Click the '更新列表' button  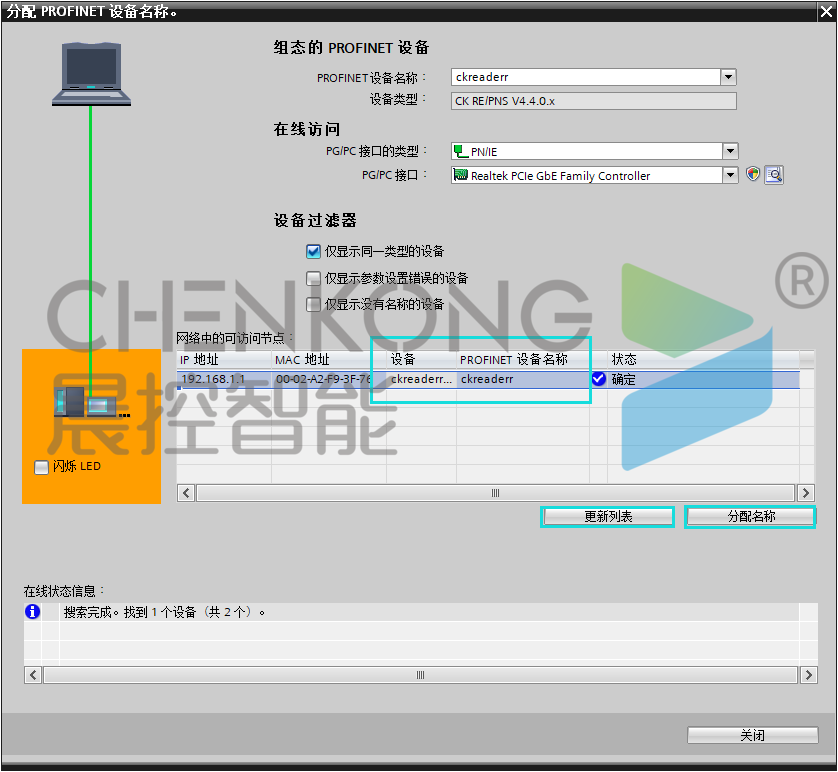click(x=608, y=517)
